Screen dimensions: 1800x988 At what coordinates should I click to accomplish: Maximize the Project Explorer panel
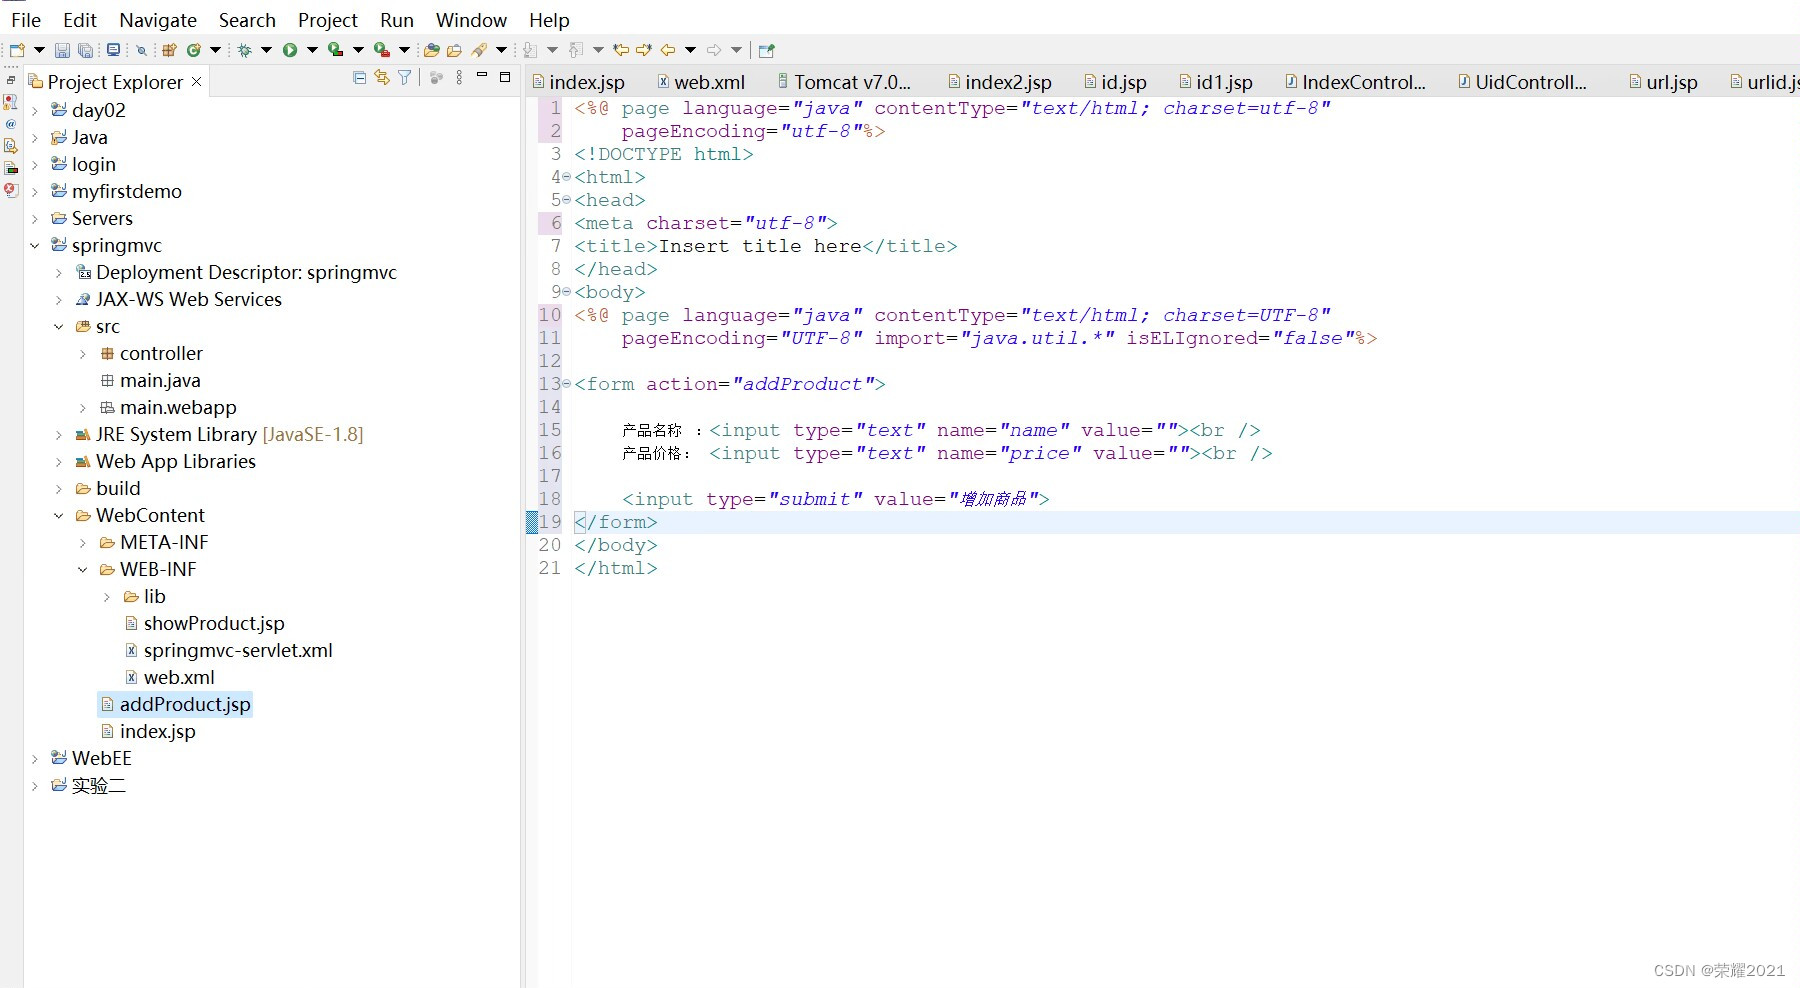coord(505,76)
